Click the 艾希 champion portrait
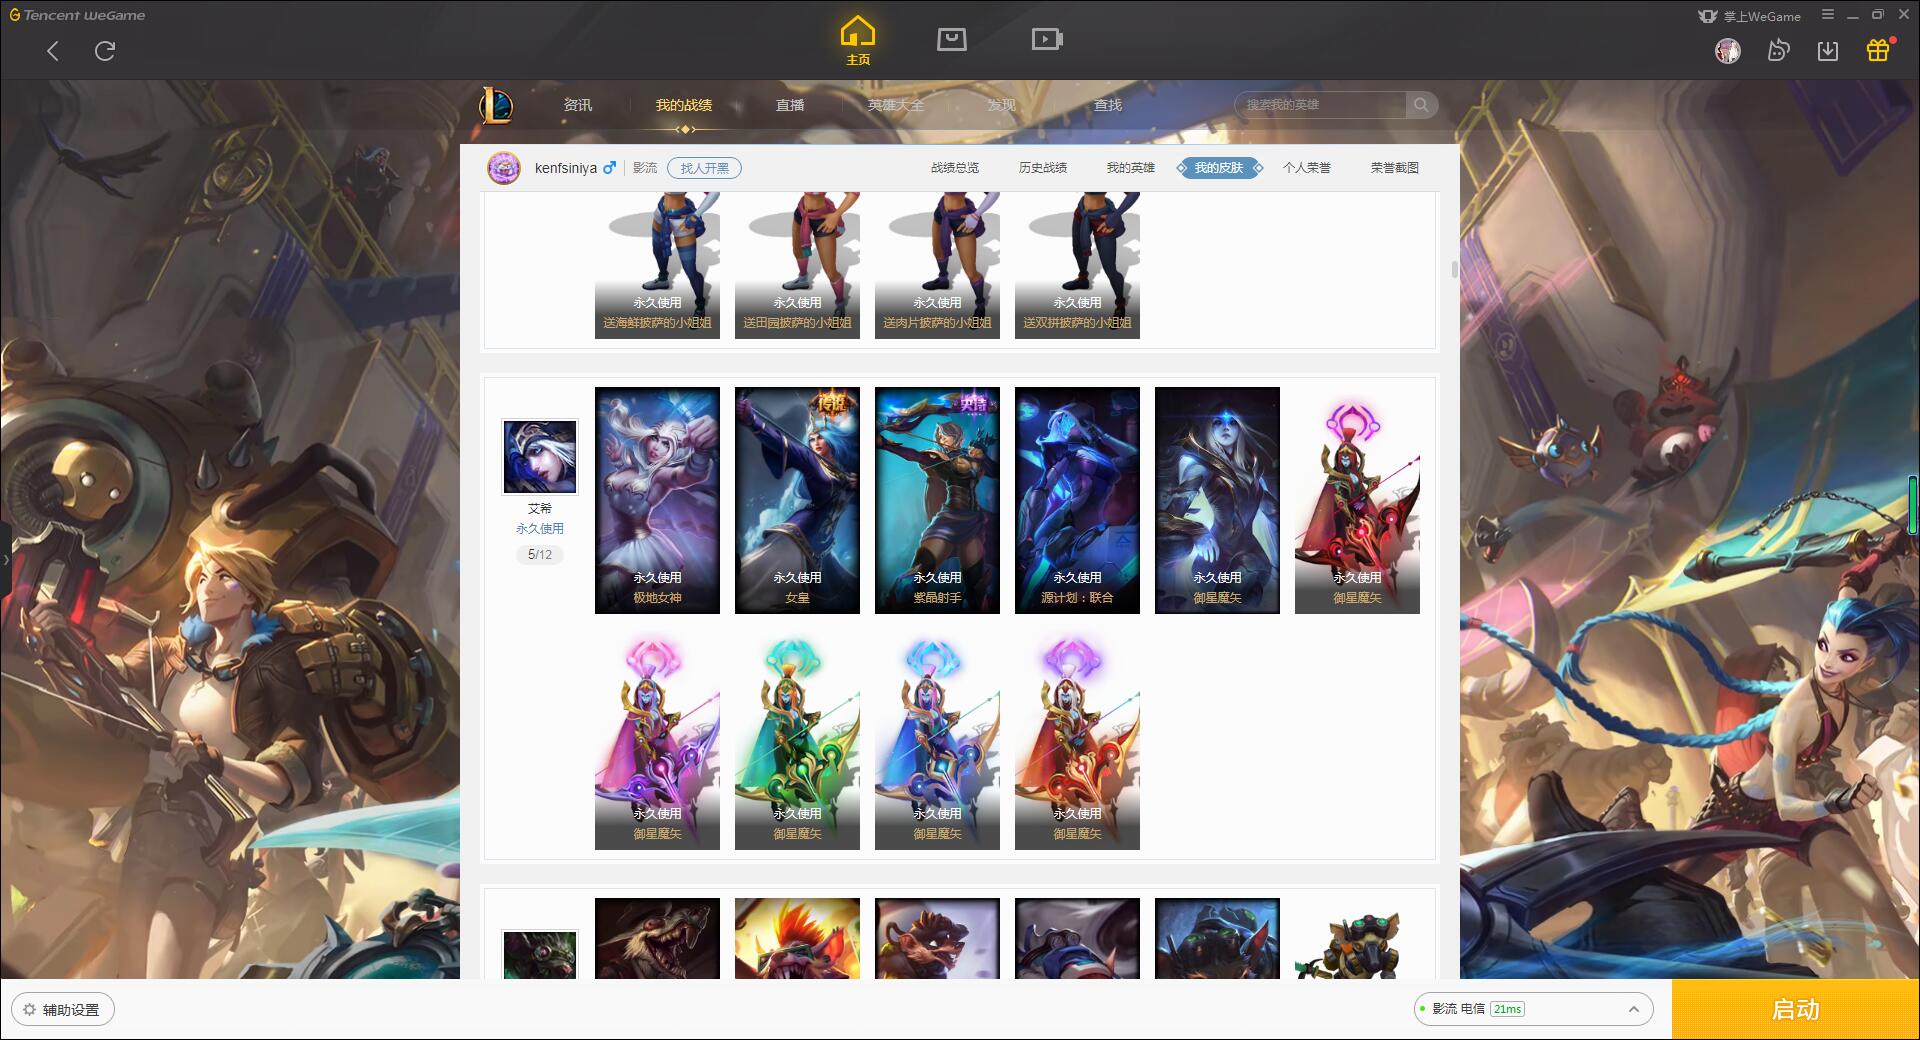This screenshot has width=1920, height=1040. tap(540, 457)
